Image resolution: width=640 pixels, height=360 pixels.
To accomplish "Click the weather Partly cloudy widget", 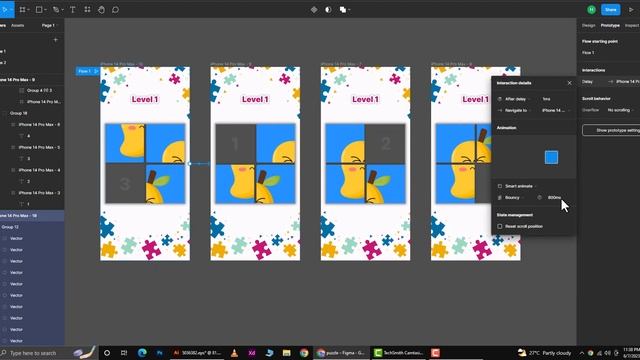I will [544, 353].
